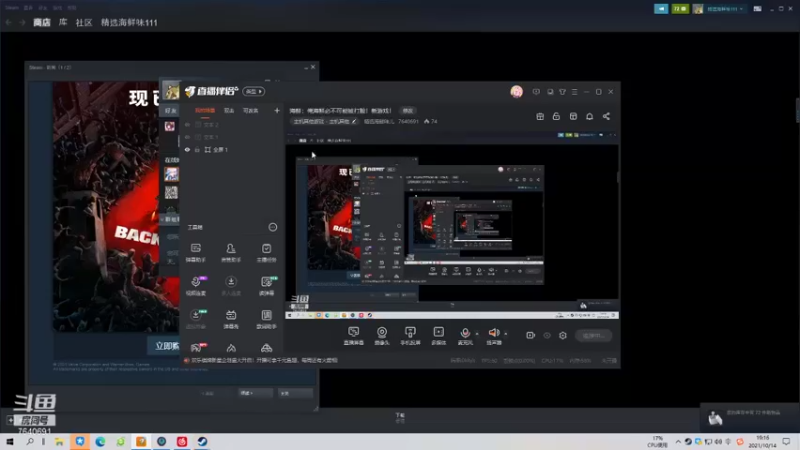The width and height of the screenshot is (800, 450).
Task: Open Steam profile menu 精选海鲜味111
Action: coord(129,22)
